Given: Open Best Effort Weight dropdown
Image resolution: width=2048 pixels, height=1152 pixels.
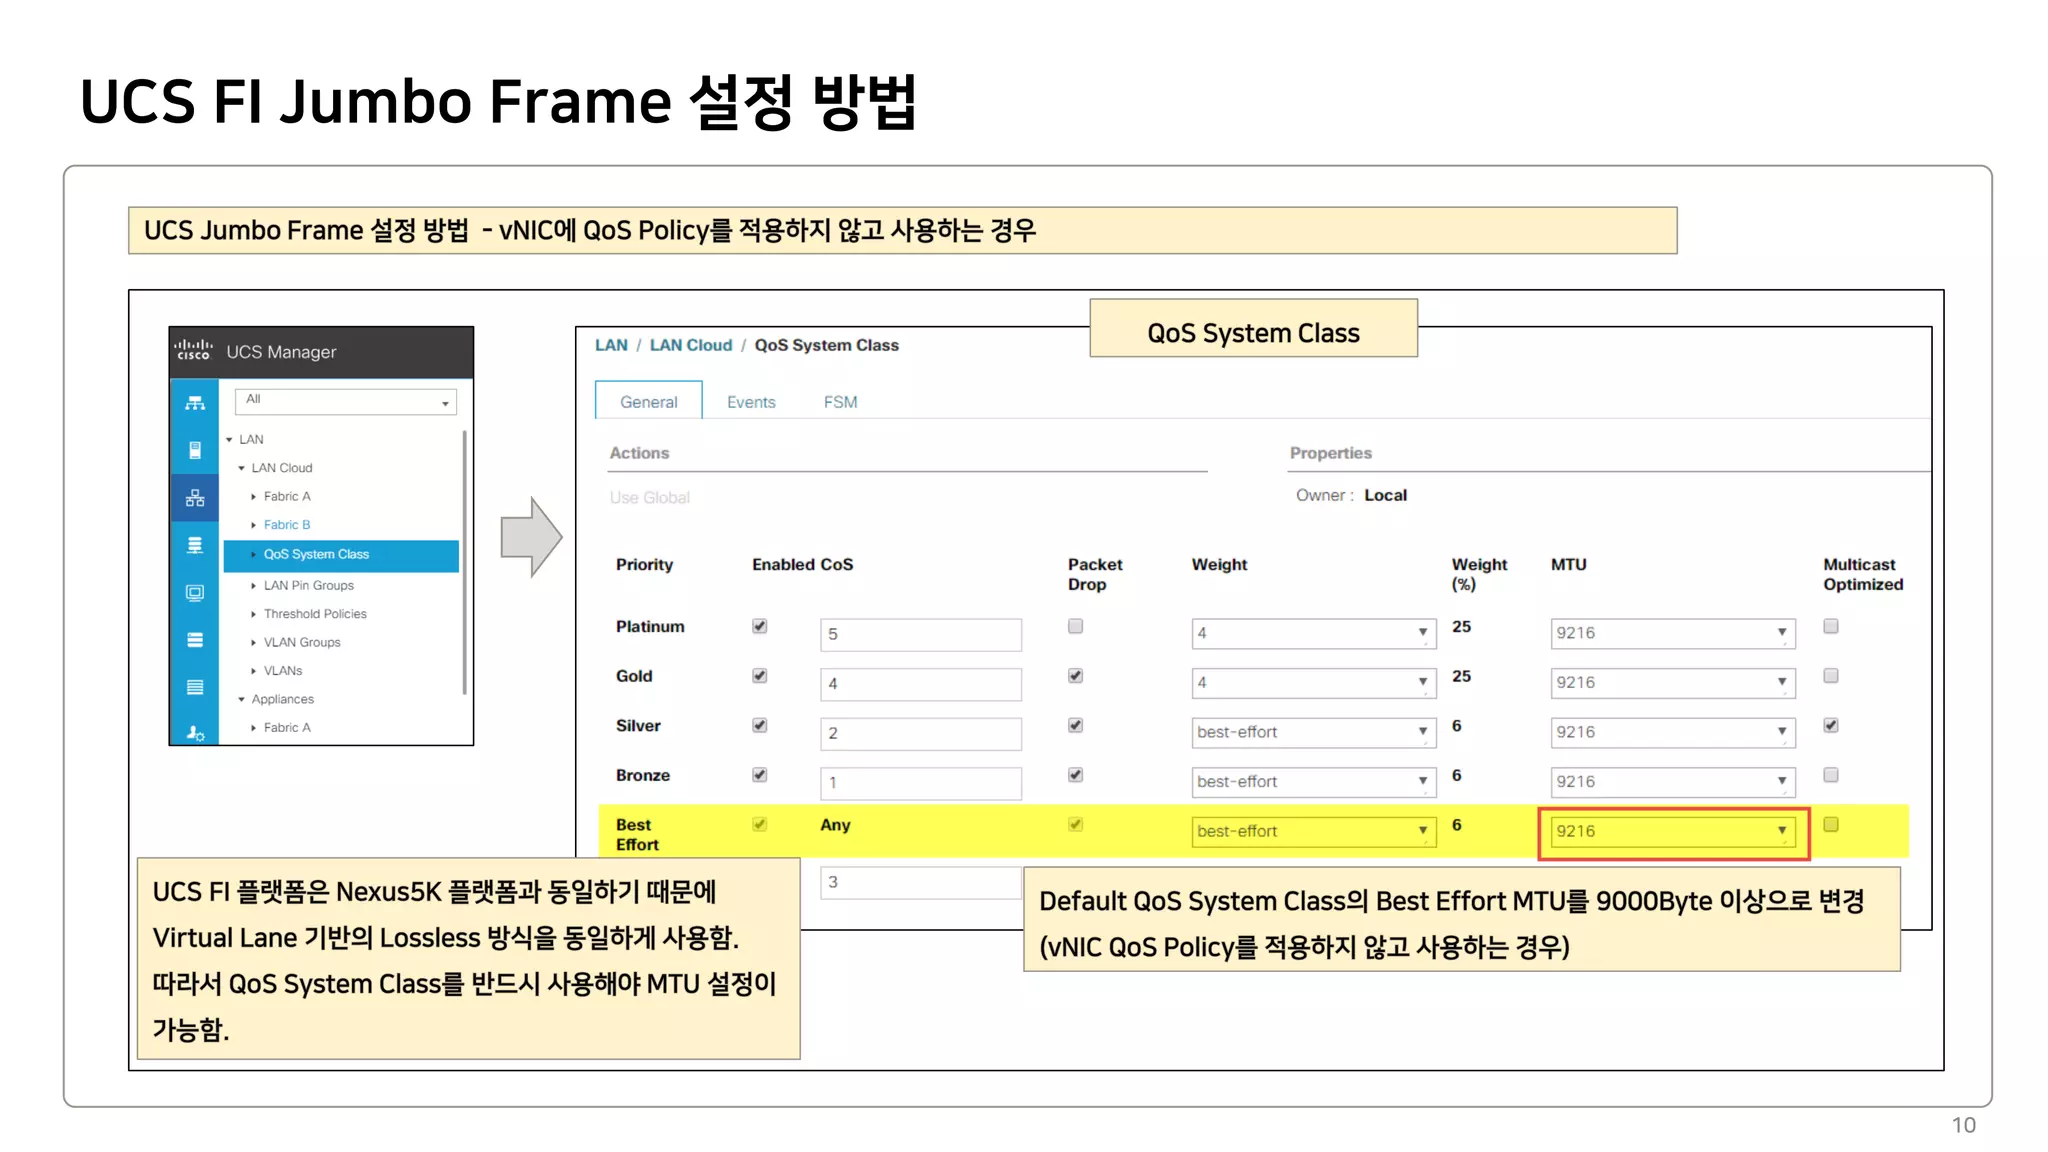Looking at the screenshot, I should tap(1314, 831).
